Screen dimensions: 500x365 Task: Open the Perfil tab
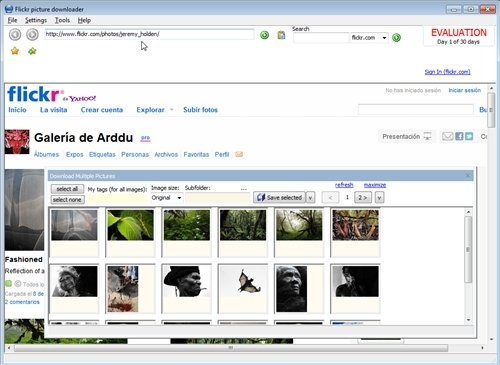click(222, 154)
